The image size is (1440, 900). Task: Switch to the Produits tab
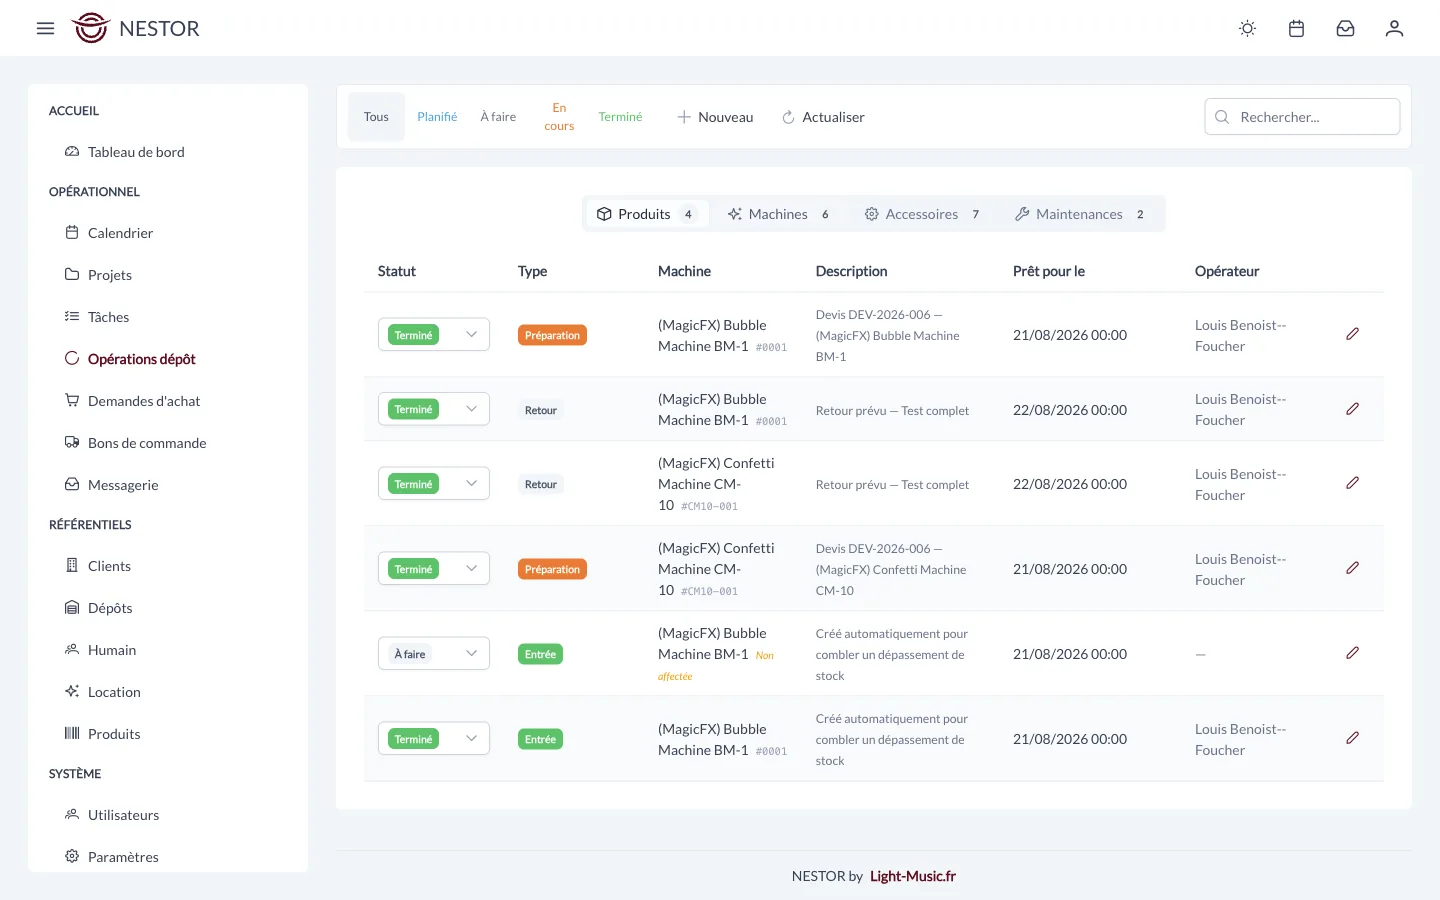pyautogui.click(x=646, y=214)
